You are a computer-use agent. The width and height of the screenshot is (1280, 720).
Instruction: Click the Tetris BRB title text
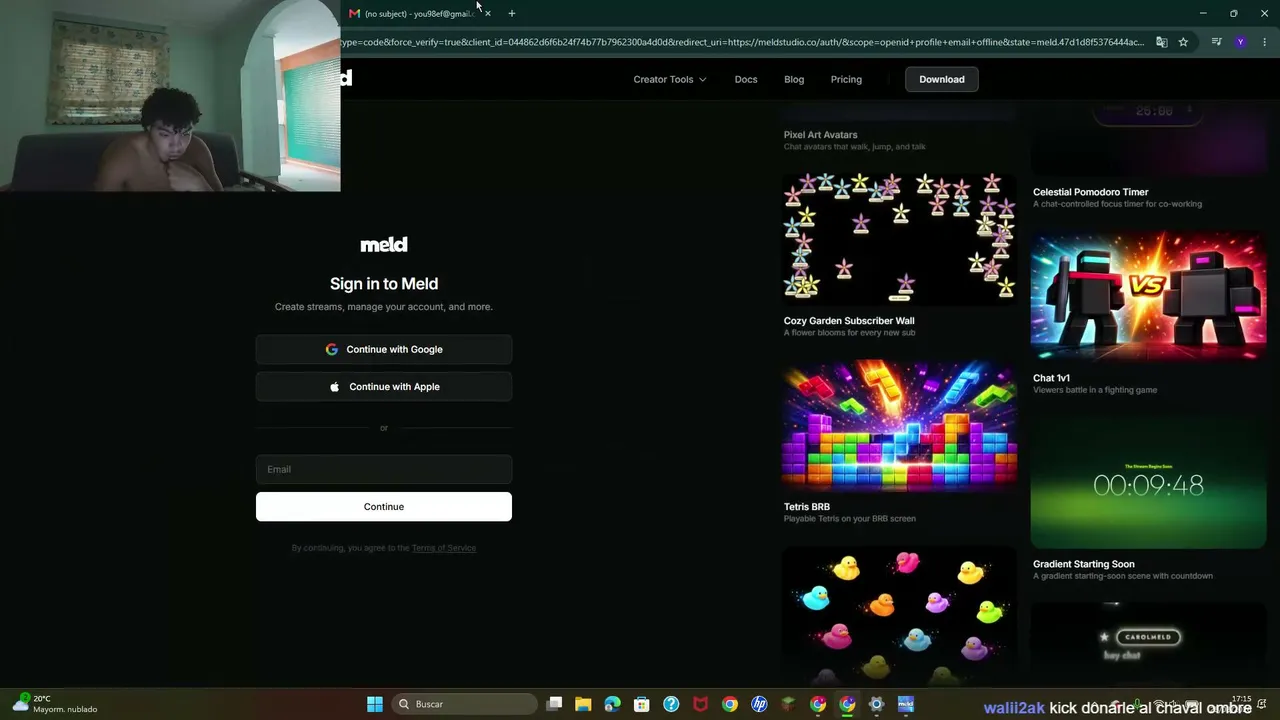coord(807,507)
